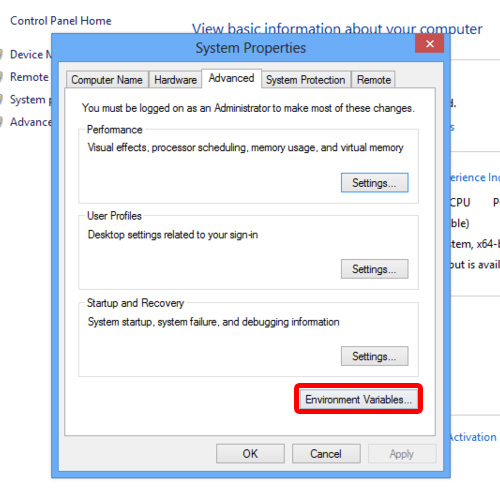The width and height of the screenshot is (500, 500).
Task: Cancel the System Properties dialog
Action: point(326,454)
